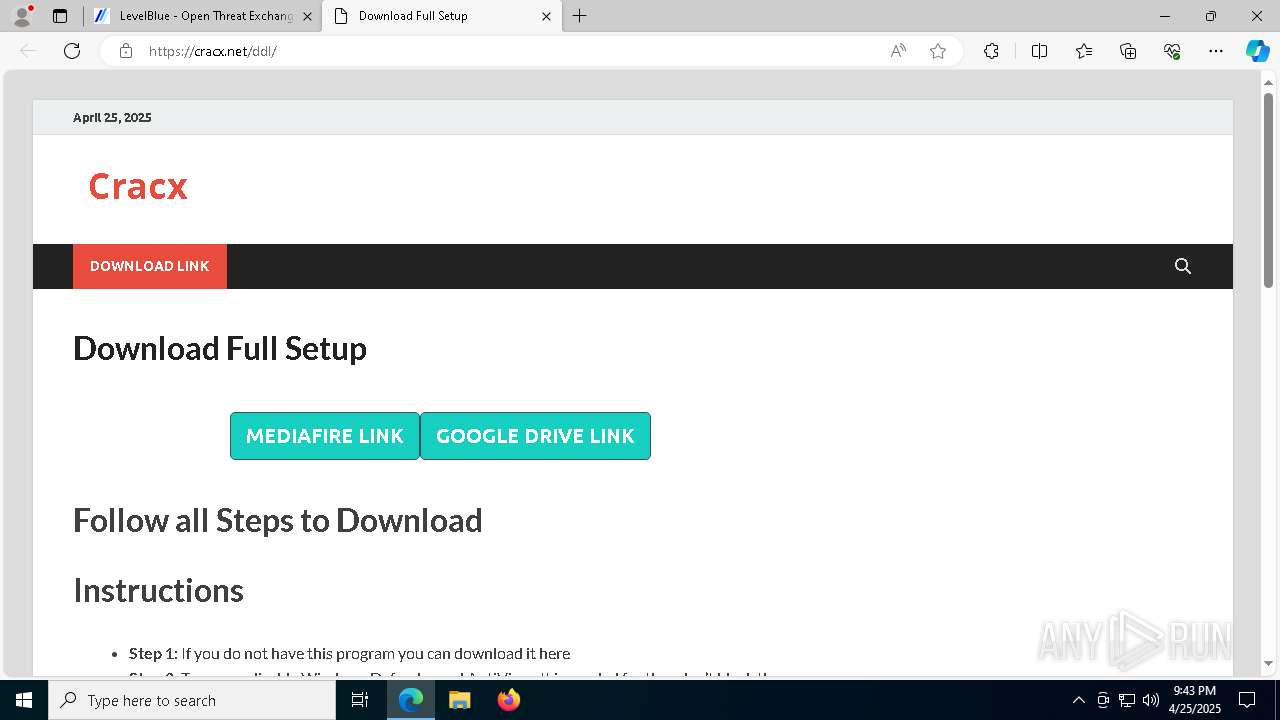Click the Download Full Setup heading
Image resolution: width=1280 pixels, height=720 pixels.
click(x=220, y=348)
